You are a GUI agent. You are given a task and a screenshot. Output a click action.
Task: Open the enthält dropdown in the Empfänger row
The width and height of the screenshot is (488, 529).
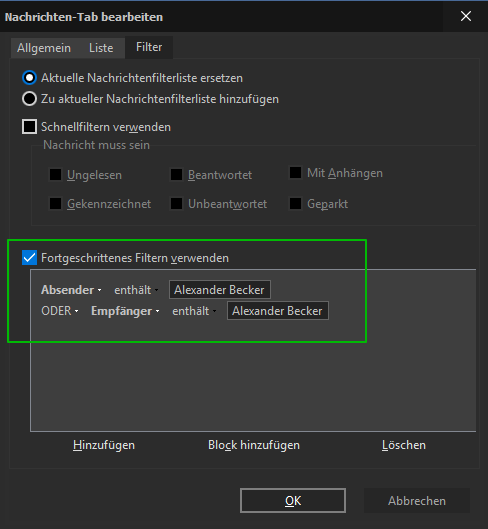(x=194, y=311)
